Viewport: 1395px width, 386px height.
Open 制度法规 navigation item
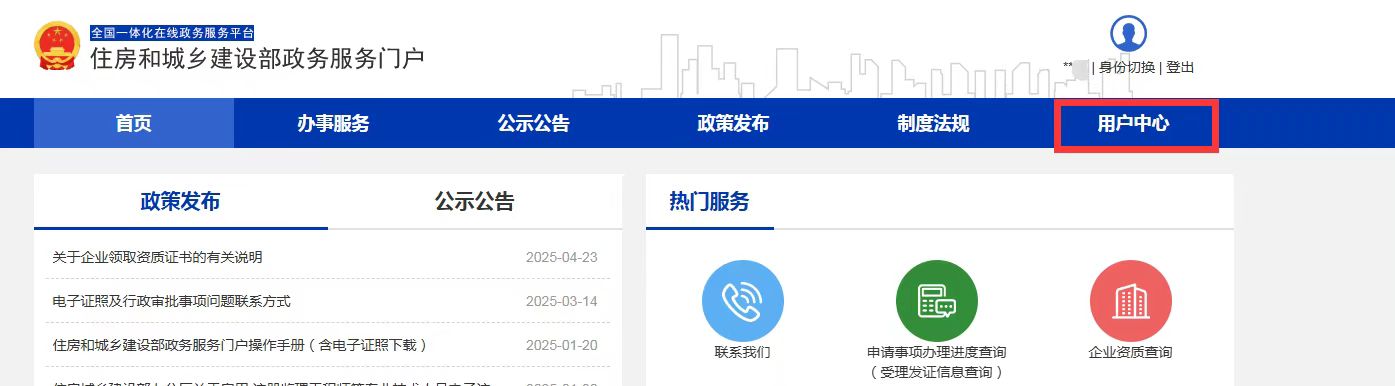click(x=933, y=123)
